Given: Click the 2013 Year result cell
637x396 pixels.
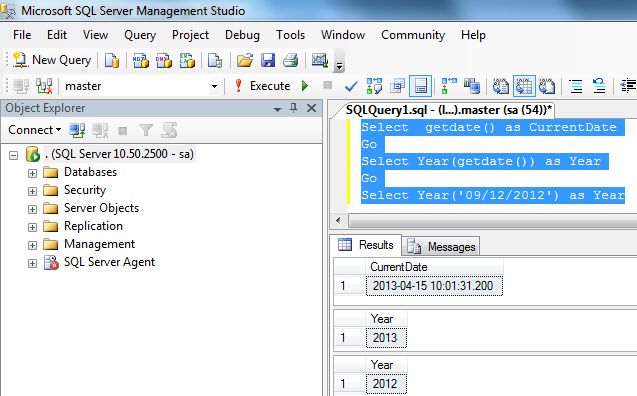Looking at the screenshot, I should pyautogui.click(x=386, y=338).
